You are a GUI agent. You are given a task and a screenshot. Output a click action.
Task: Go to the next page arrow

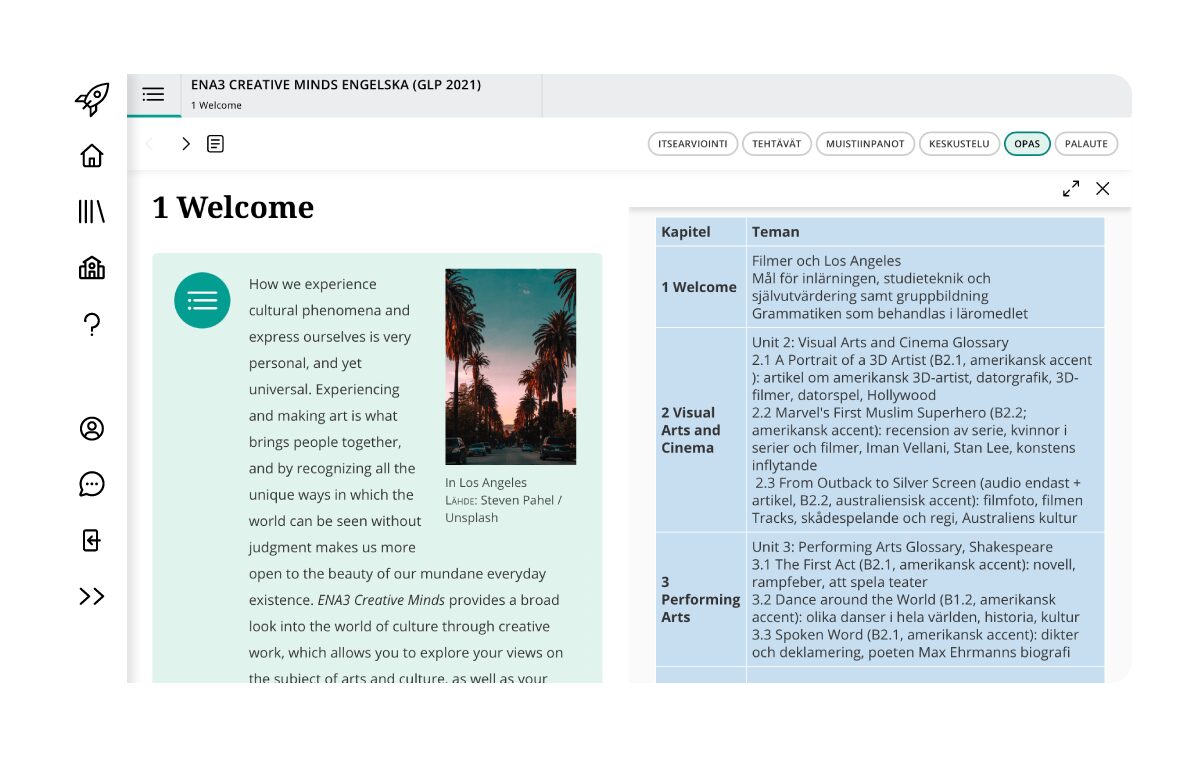[186, 144]
